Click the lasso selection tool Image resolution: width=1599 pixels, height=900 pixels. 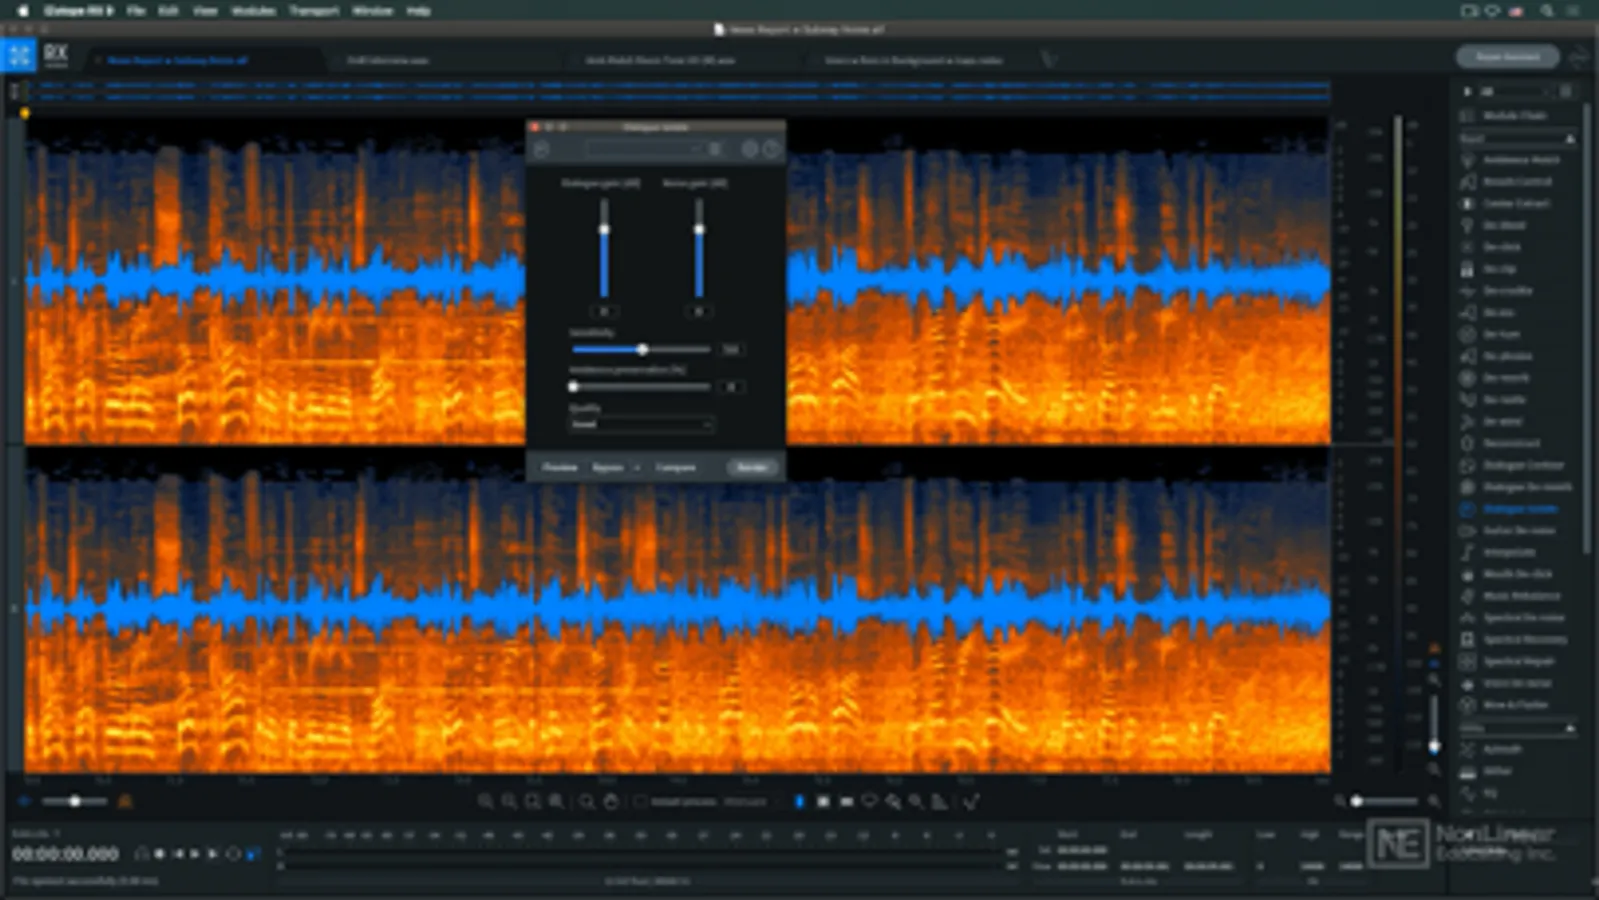point(869,802)
